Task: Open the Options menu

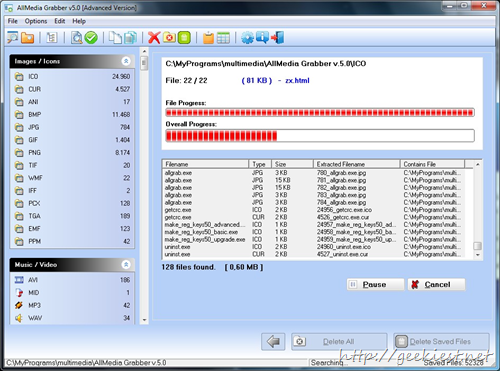Action: (x=36, y=21)
